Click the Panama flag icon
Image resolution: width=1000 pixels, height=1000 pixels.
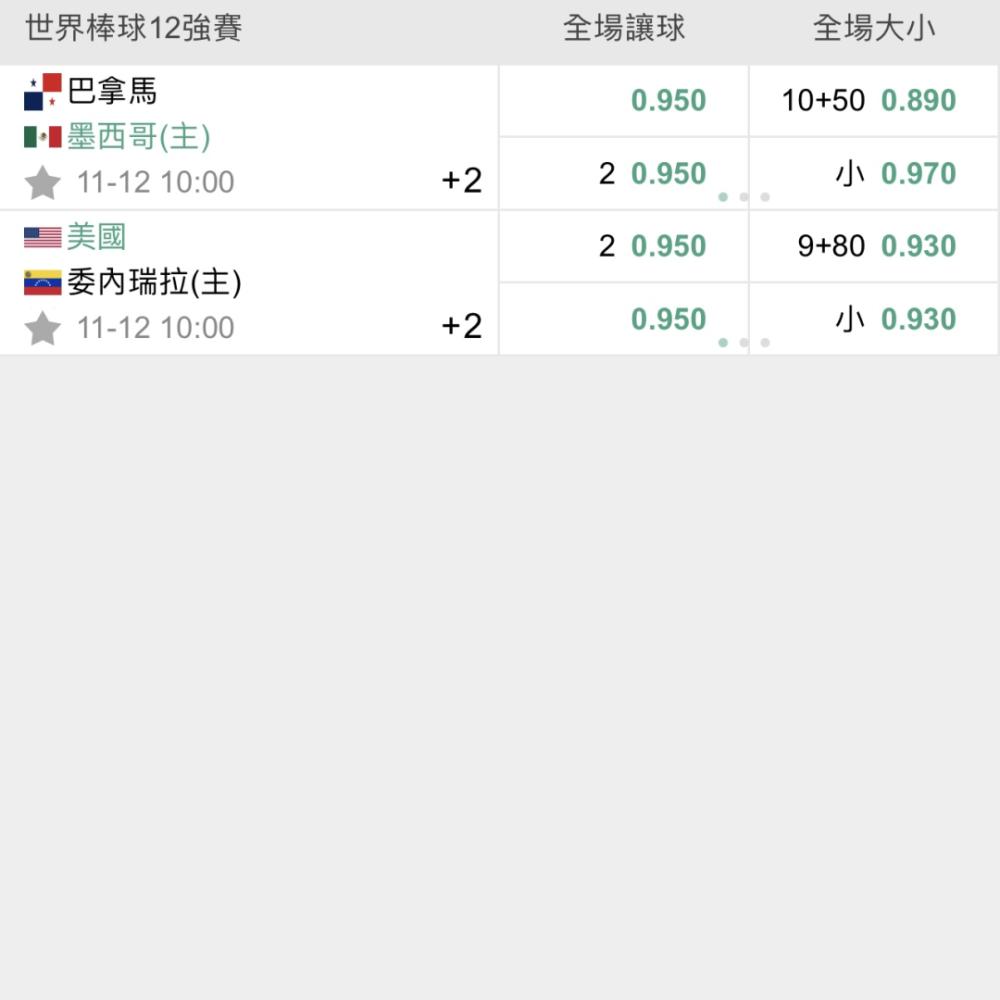coord(42,91)
